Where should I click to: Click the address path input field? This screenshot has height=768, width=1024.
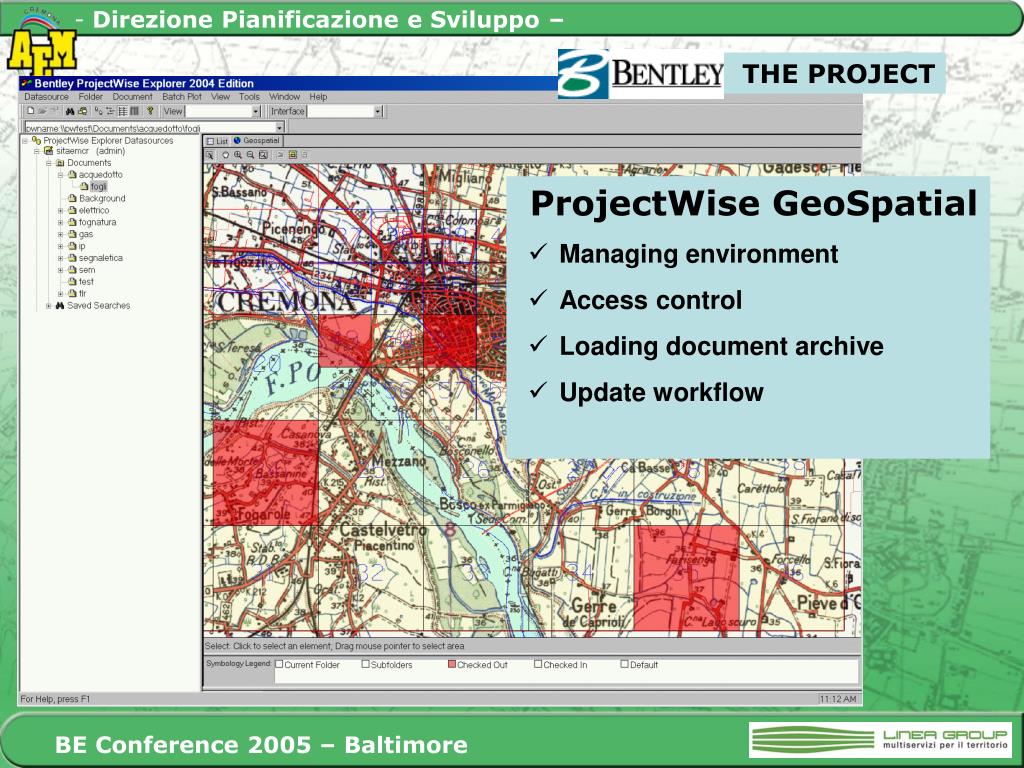(149, 128)
